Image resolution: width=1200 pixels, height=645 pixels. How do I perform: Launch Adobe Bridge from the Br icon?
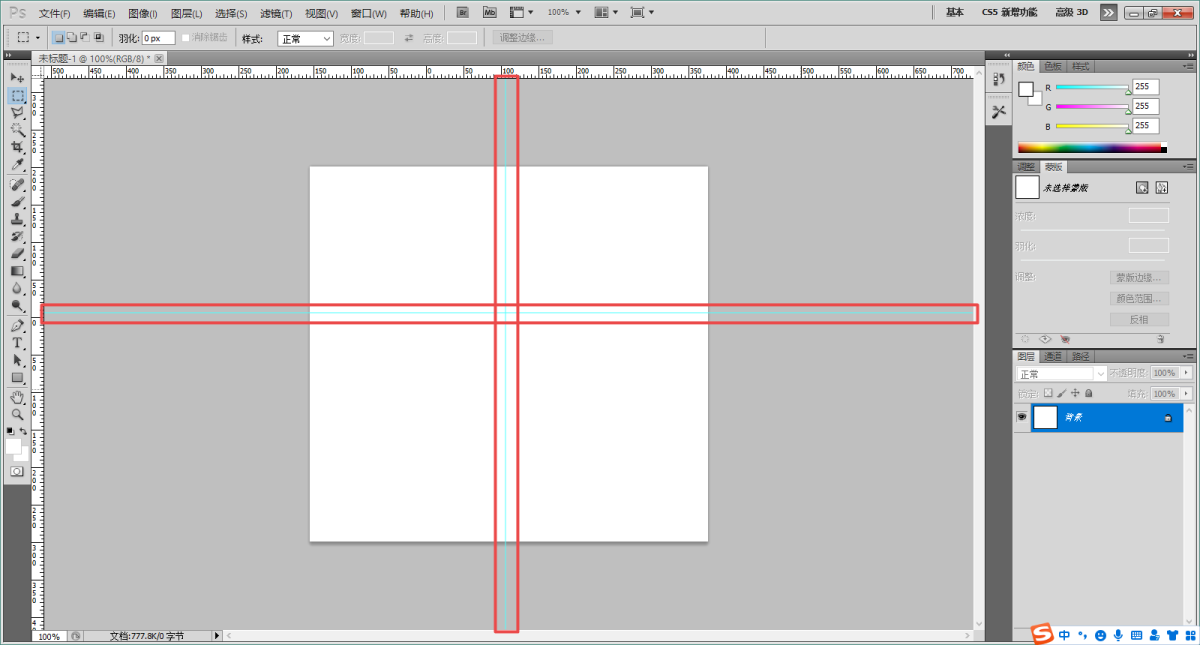(x=462, y=13)
